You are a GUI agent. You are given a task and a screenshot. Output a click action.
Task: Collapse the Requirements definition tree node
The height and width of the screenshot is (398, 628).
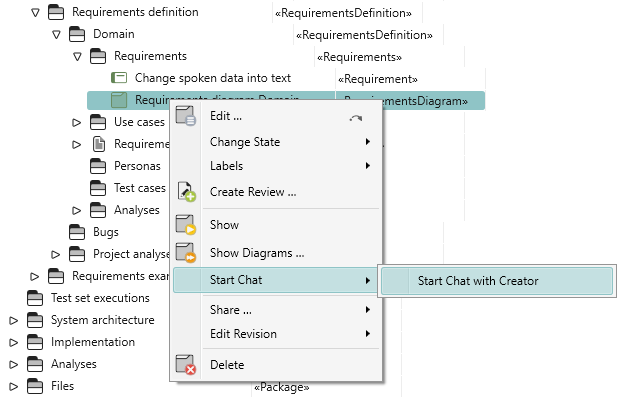click(x=35, y=12)
